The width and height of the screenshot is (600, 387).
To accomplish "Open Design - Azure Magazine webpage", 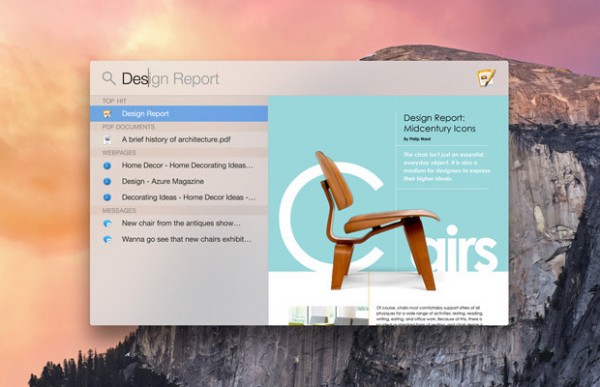I will 179,181.
